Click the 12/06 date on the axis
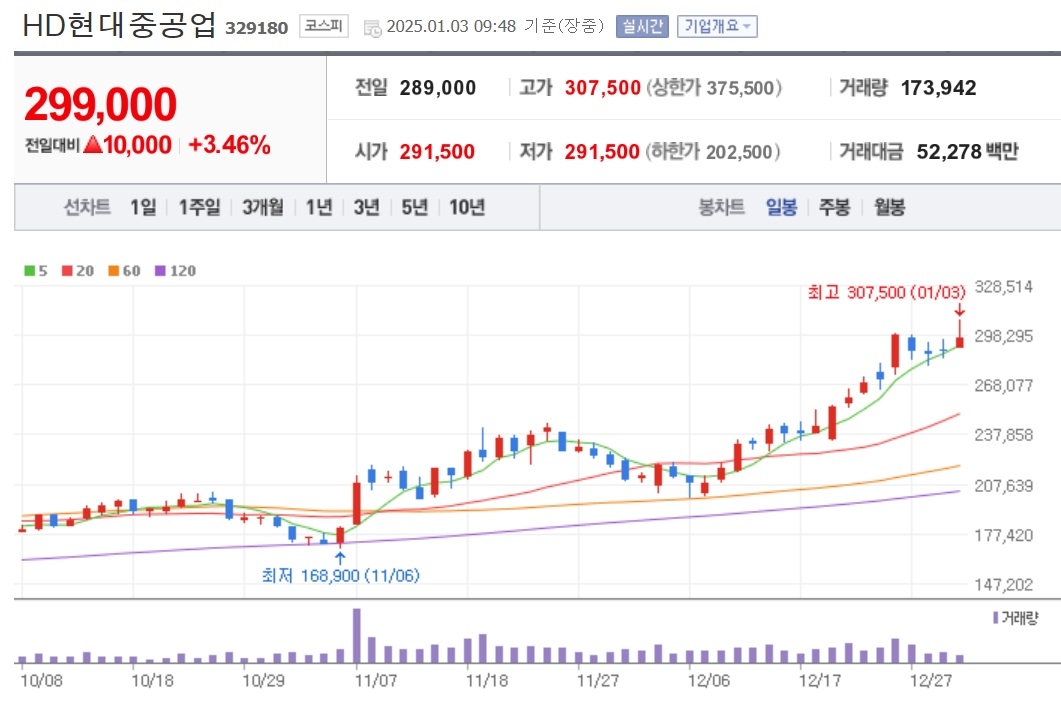The image size is (1061, 704). [x=708, y=680]
